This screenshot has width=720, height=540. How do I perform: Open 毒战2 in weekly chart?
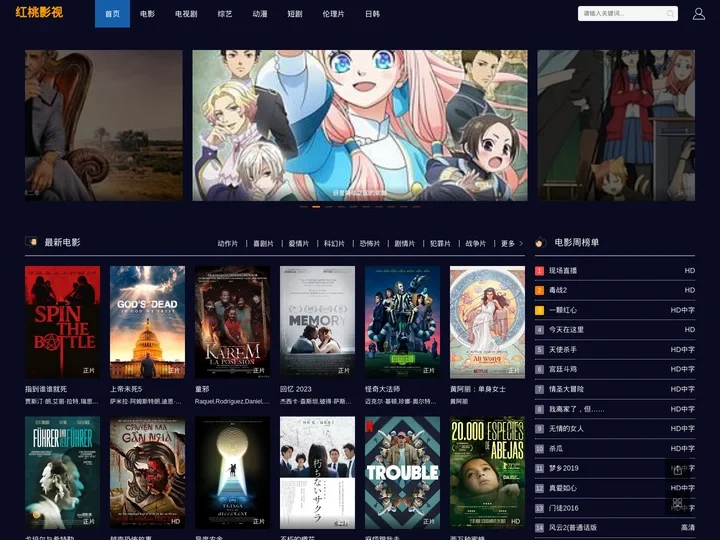click(558, 290)
